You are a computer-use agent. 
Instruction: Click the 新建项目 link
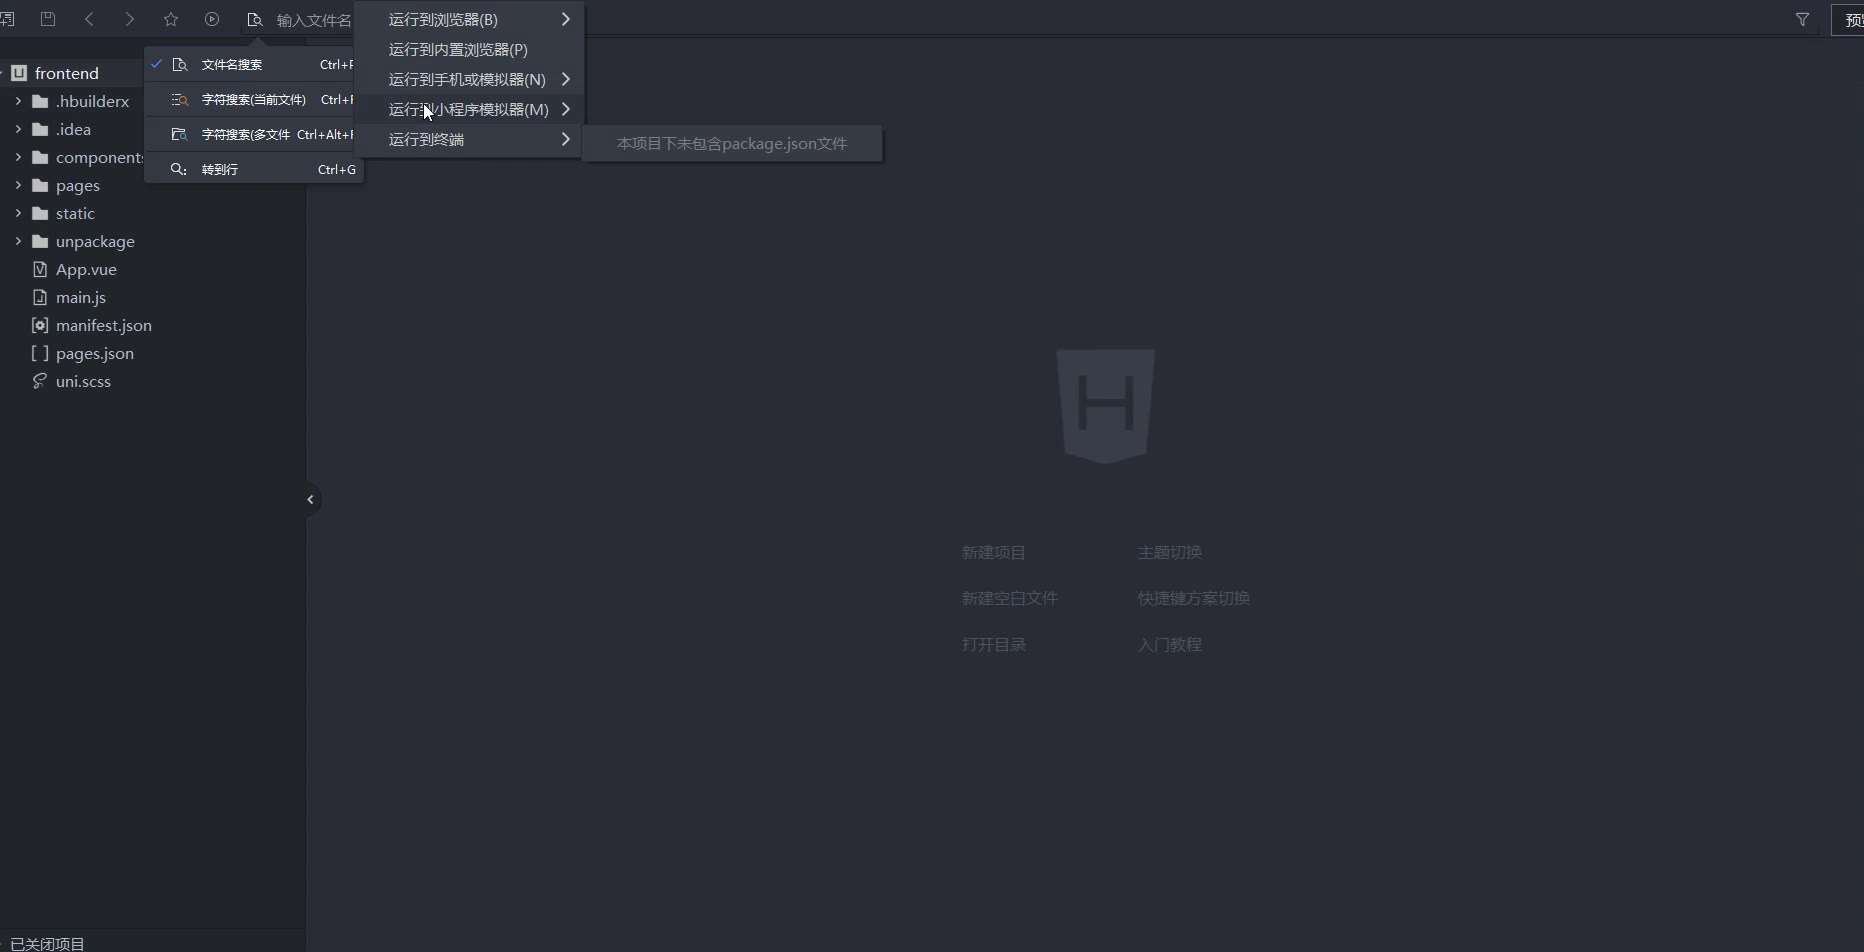(993, 552)
